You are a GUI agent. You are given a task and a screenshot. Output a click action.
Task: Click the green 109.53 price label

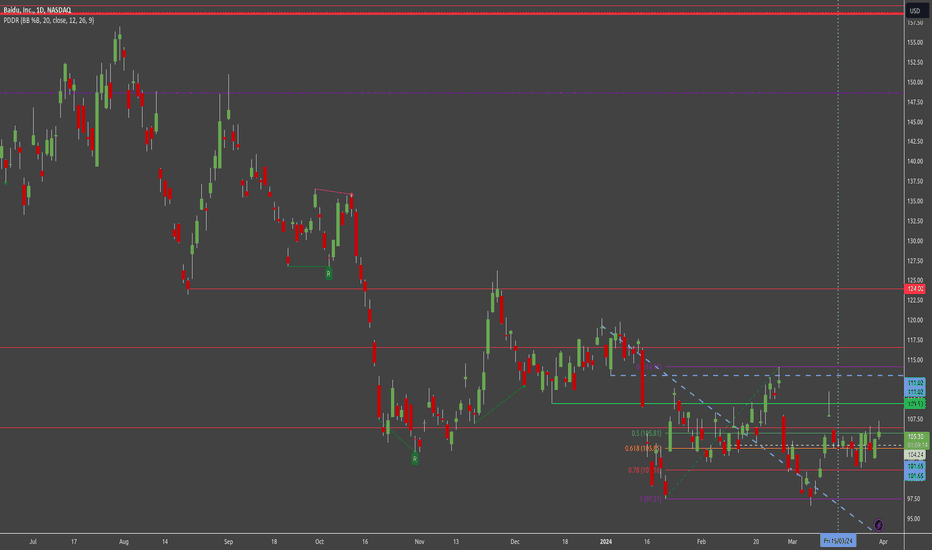pos(915,404)
